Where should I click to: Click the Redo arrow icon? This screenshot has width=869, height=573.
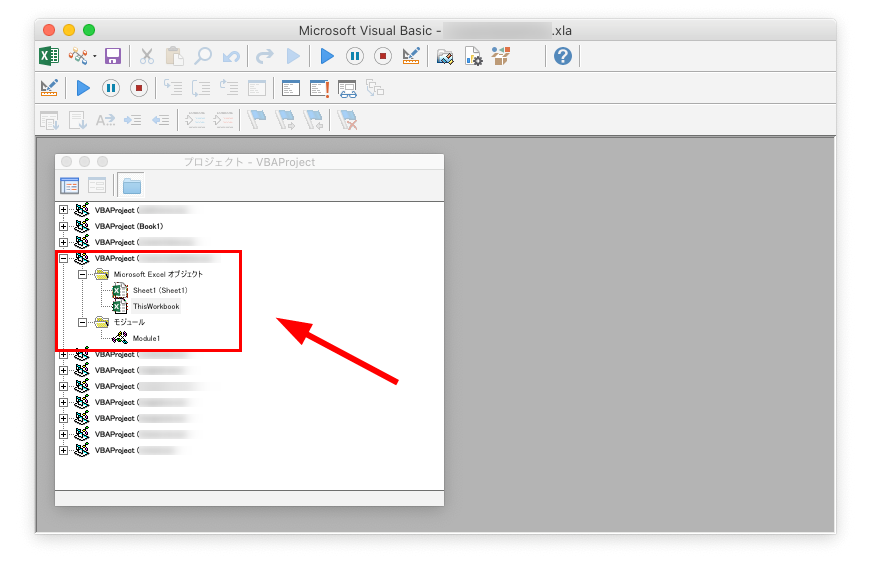point(265,56)
